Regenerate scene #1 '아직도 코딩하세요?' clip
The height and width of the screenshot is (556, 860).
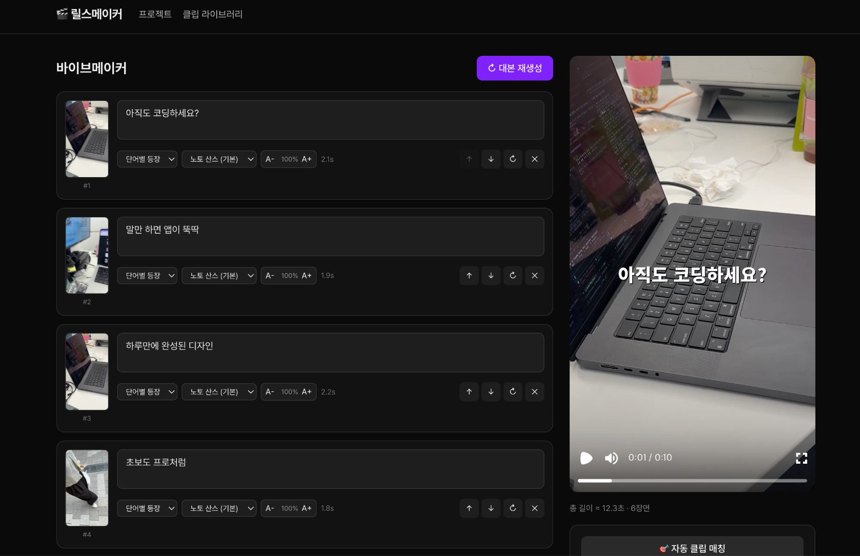(513, 159)
